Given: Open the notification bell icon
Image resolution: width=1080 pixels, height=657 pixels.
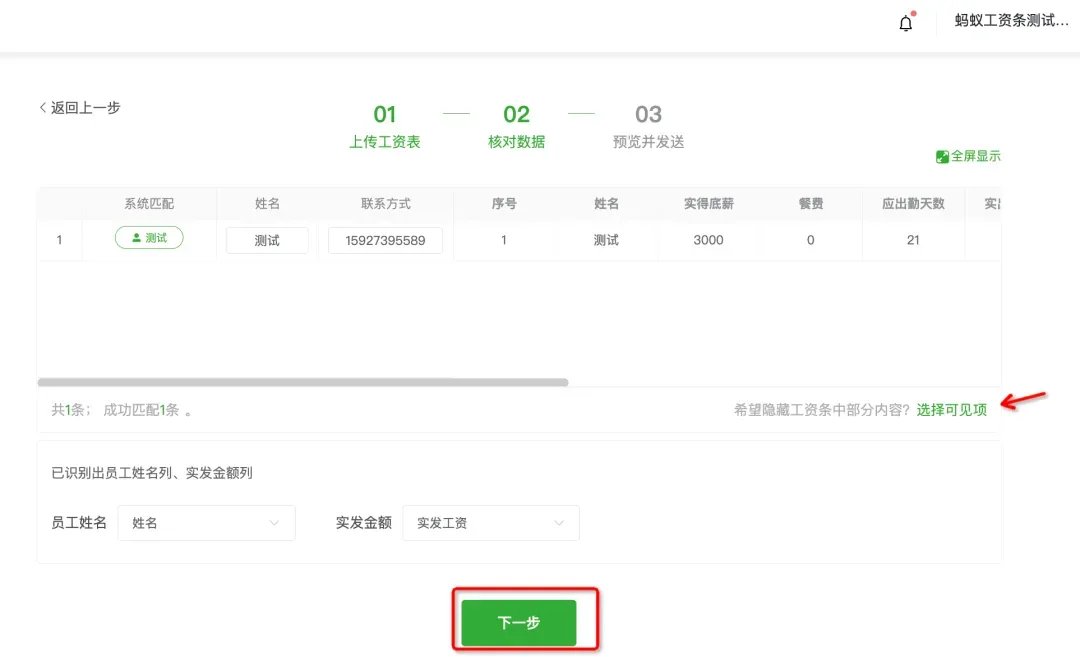Looking at the screenshot, I should point(906,23).
